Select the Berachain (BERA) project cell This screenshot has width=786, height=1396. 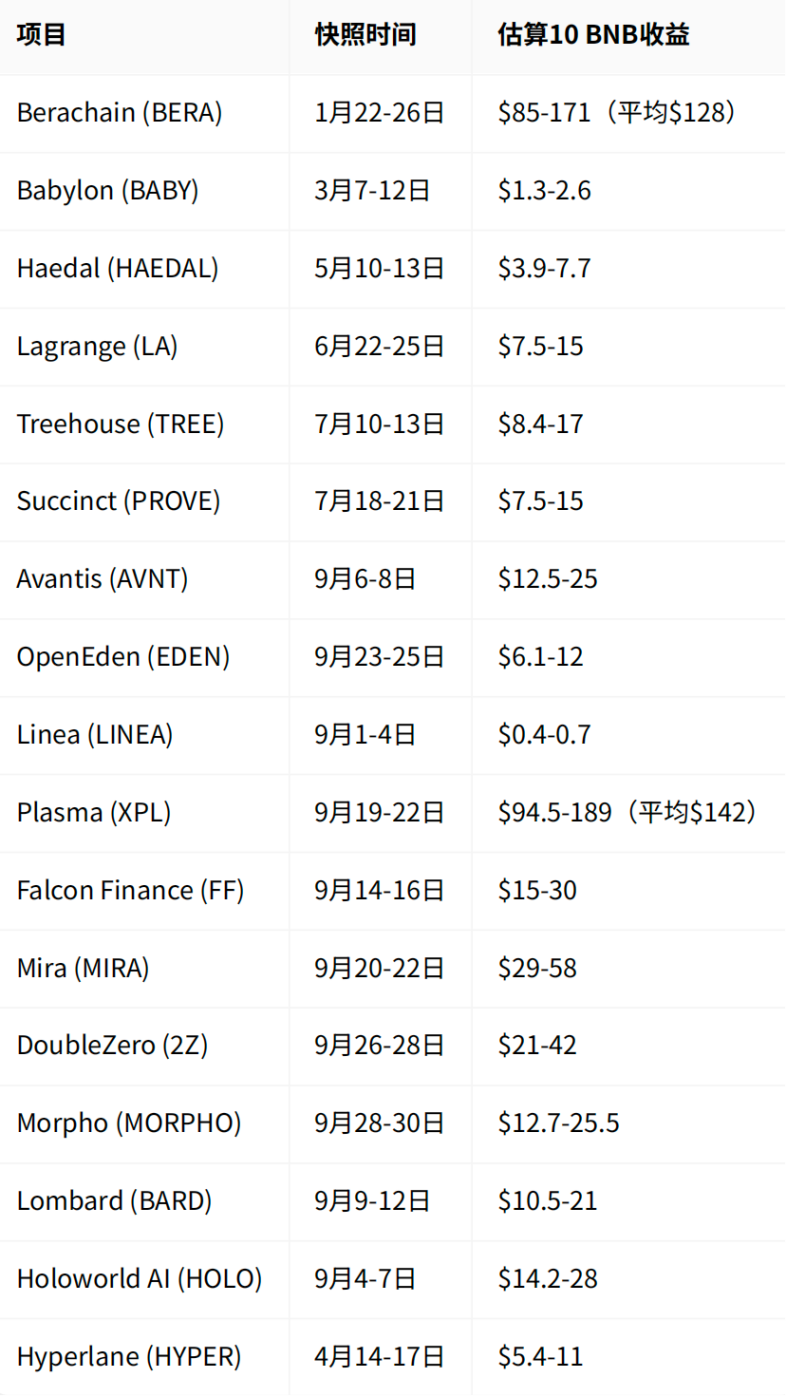coord(120,113)
